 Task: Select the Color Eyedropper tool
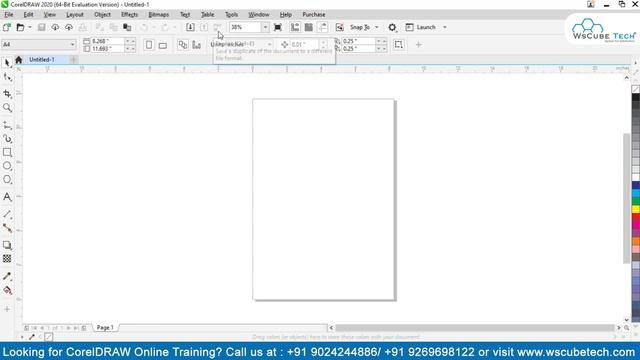tap(7, 276)
